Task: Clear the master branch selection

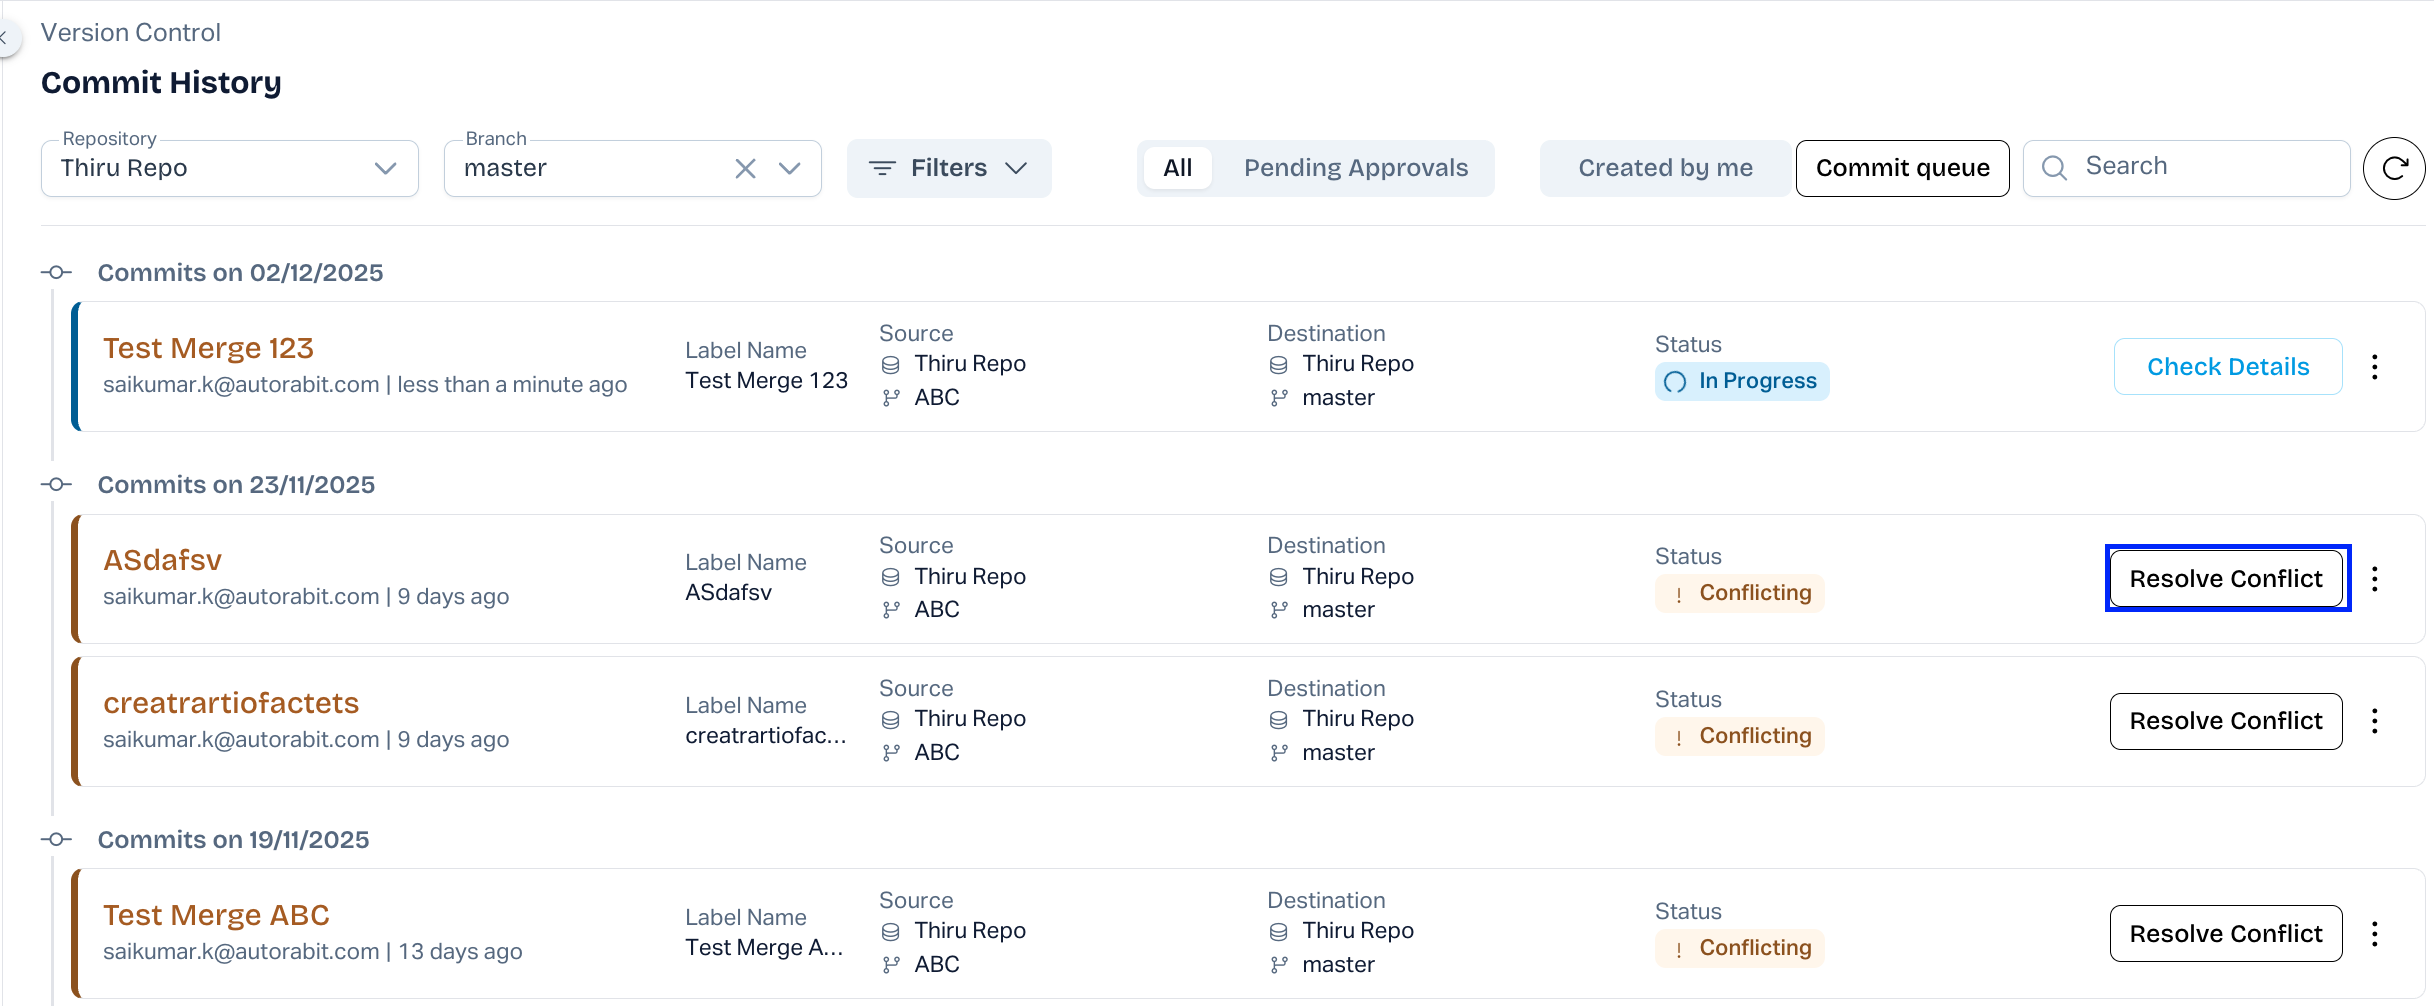Action: tap(745, 168)
